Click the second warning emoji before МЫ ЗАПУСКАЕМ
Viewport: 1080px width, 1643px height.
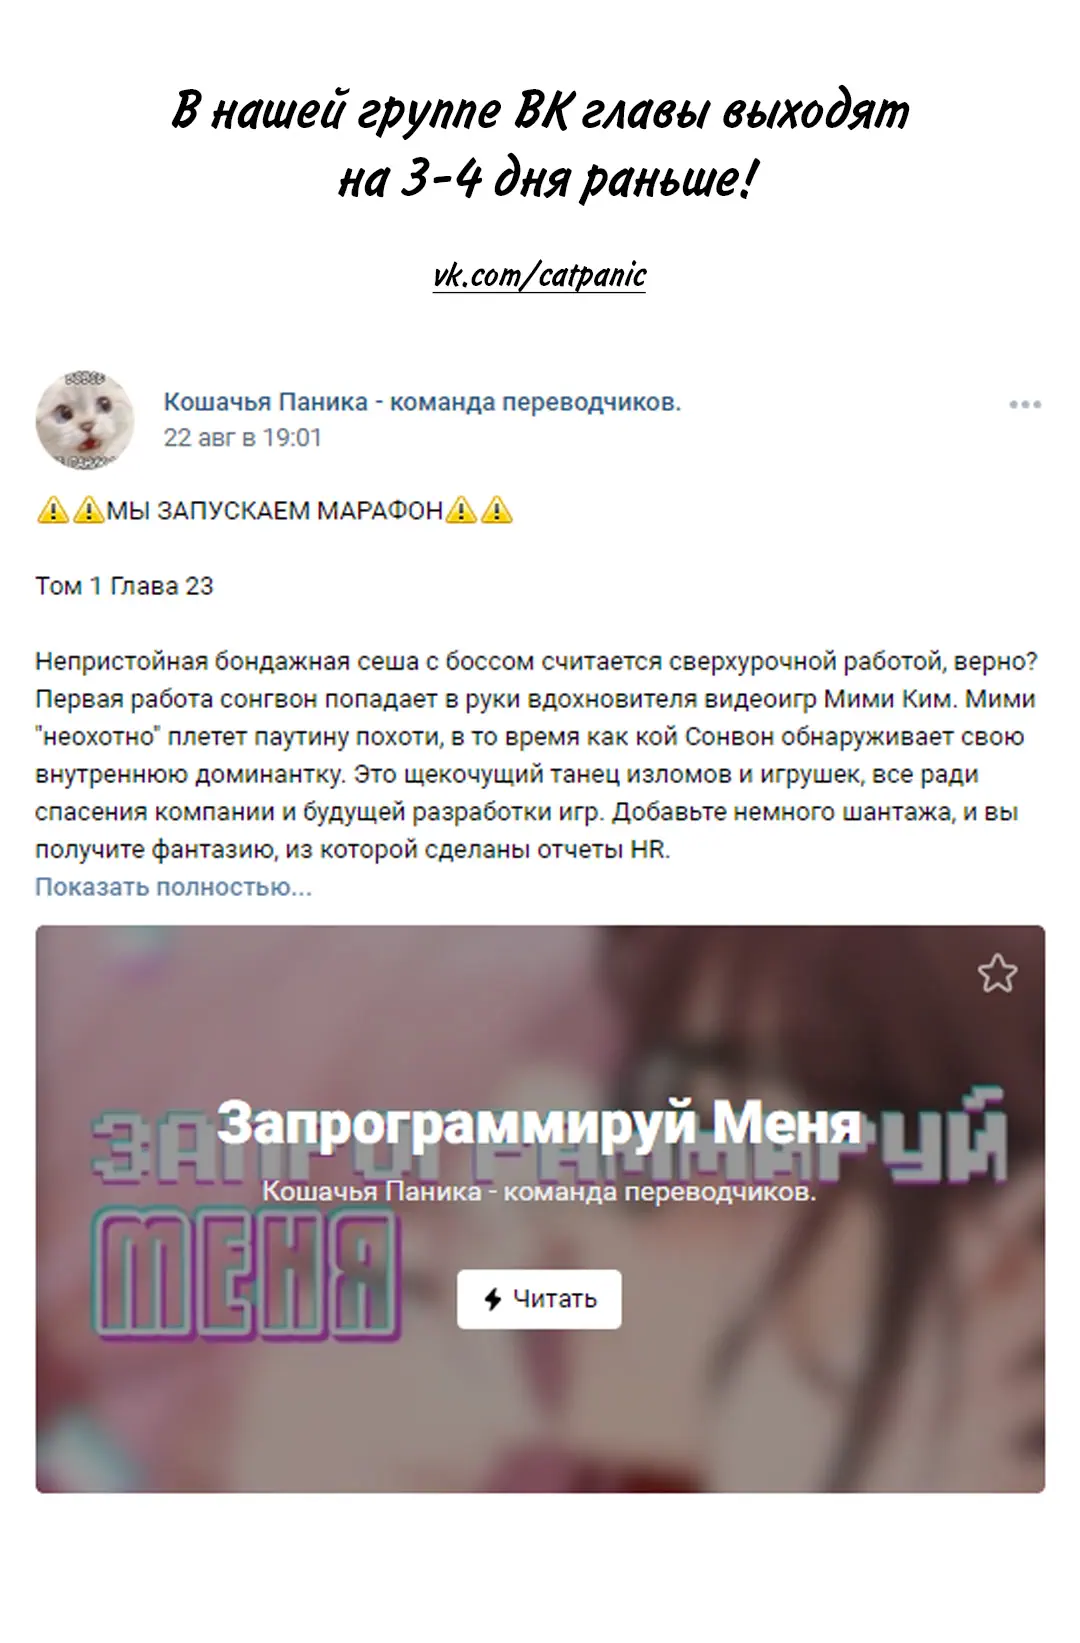click(89, 510)
